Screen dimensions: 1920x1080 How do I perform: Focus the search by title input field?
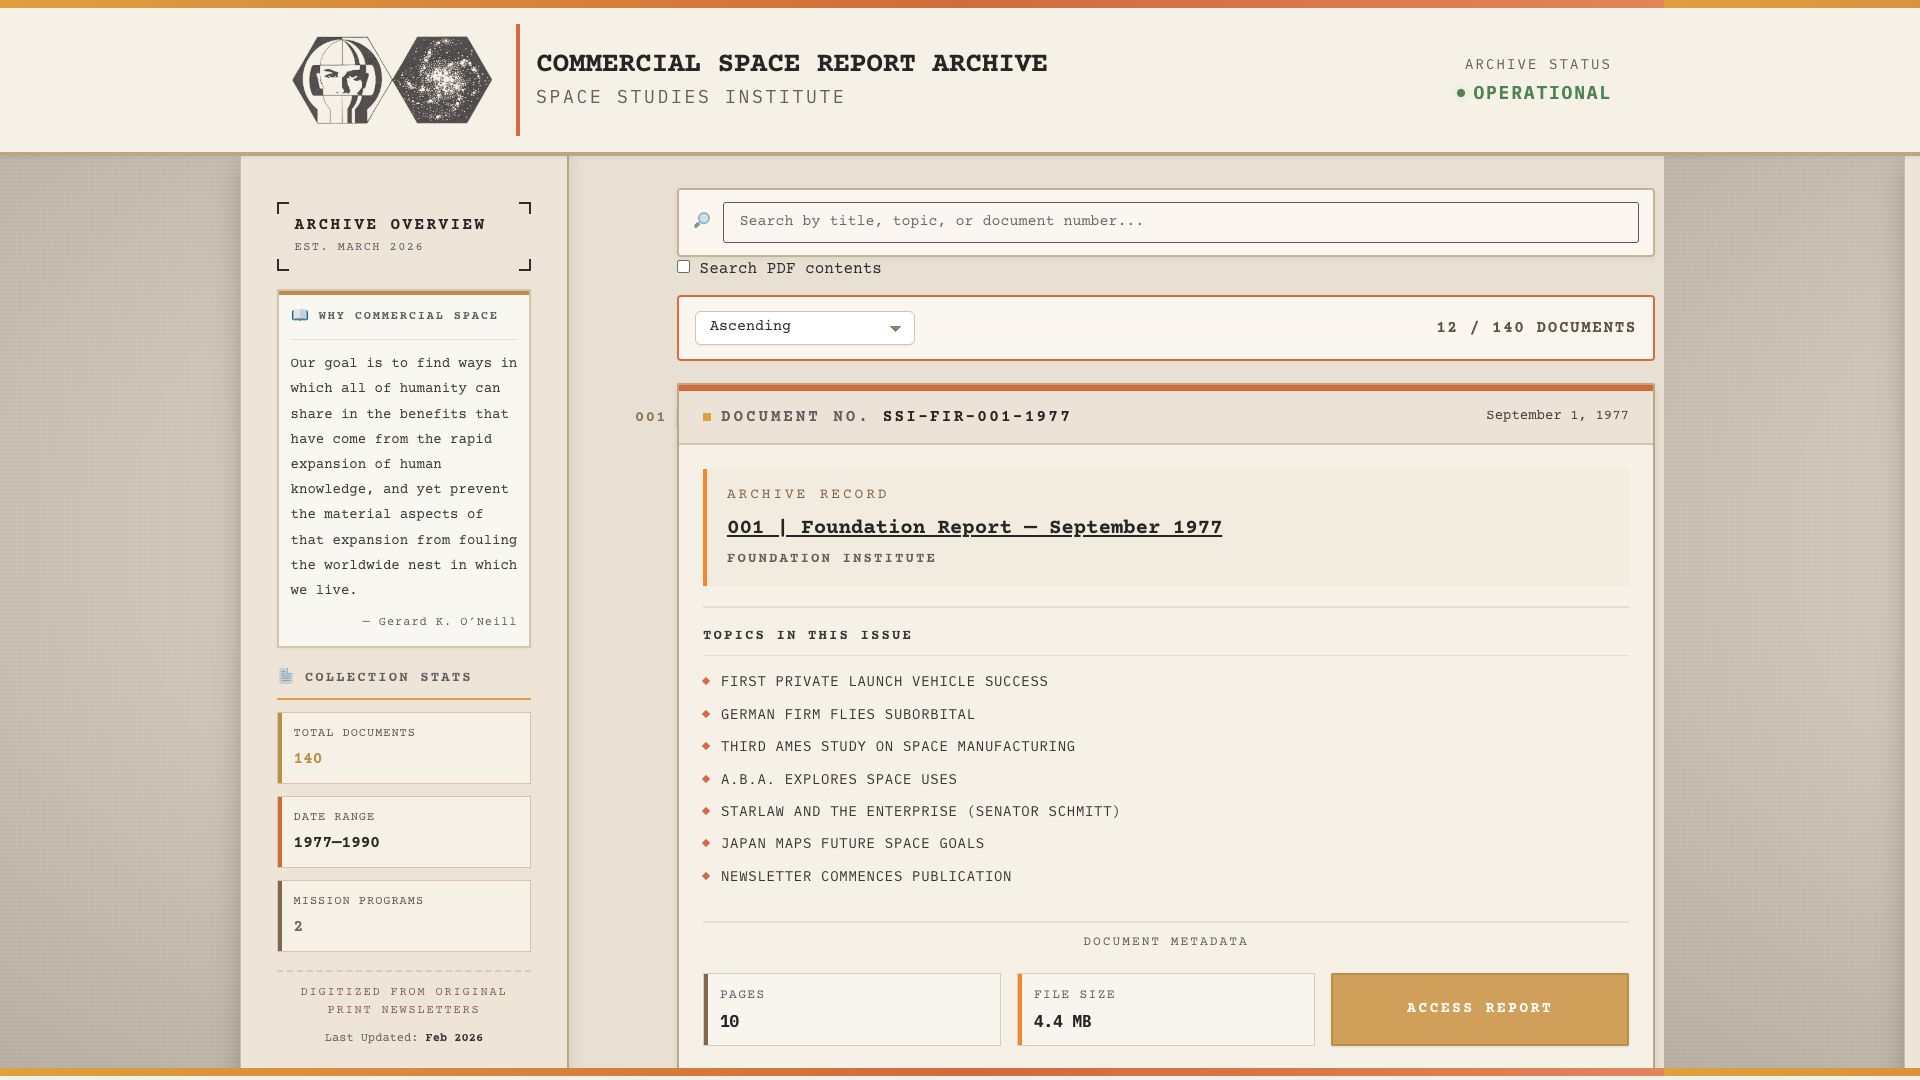1181,222
